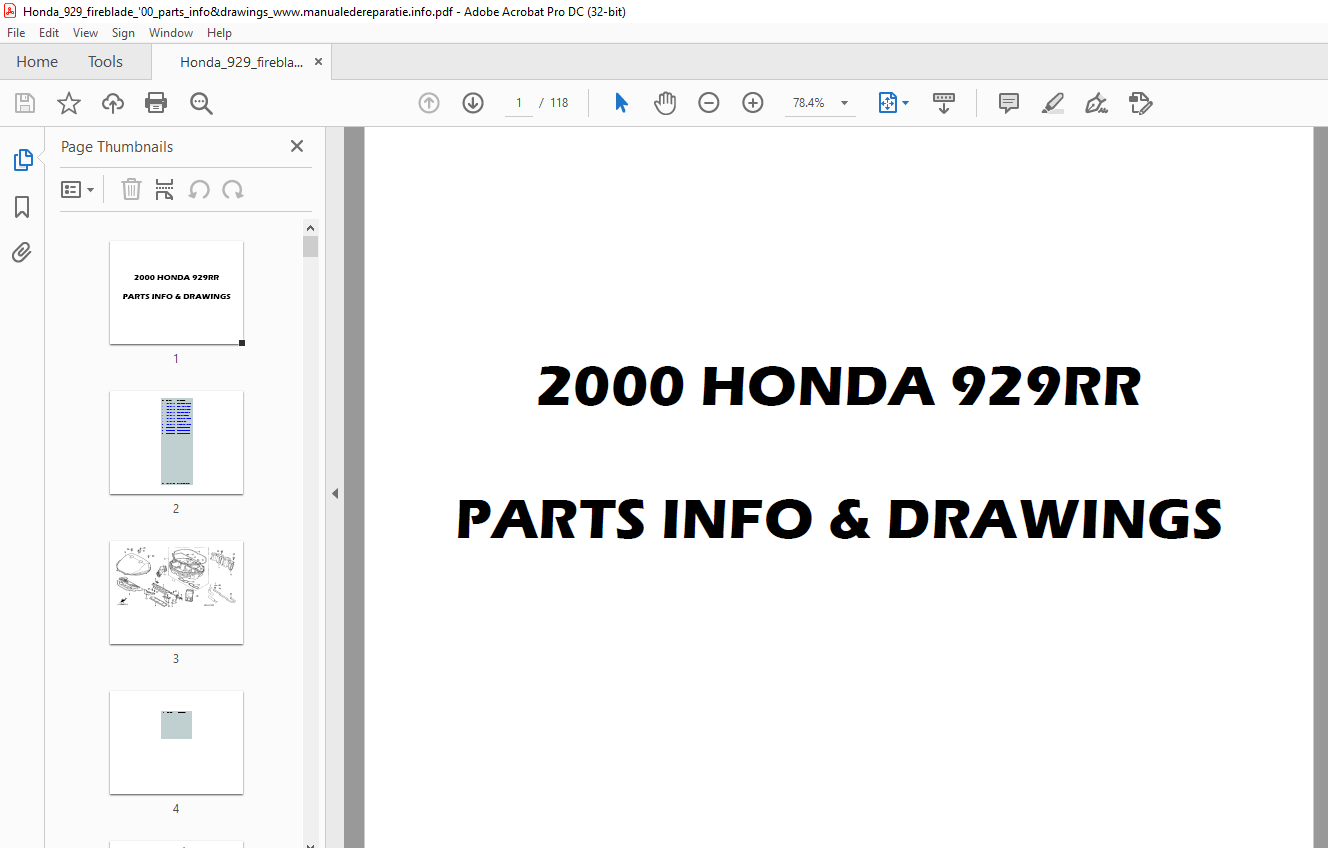The width and height of the screenshot is (1328, 848).
Task: Click the Save file icon
Action: pos(25,103)
